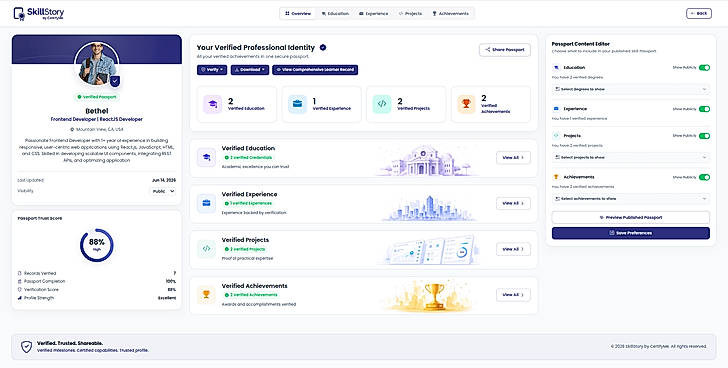Toggle Experience Show Publicly switch
The image size is (728, 368).
704,109
